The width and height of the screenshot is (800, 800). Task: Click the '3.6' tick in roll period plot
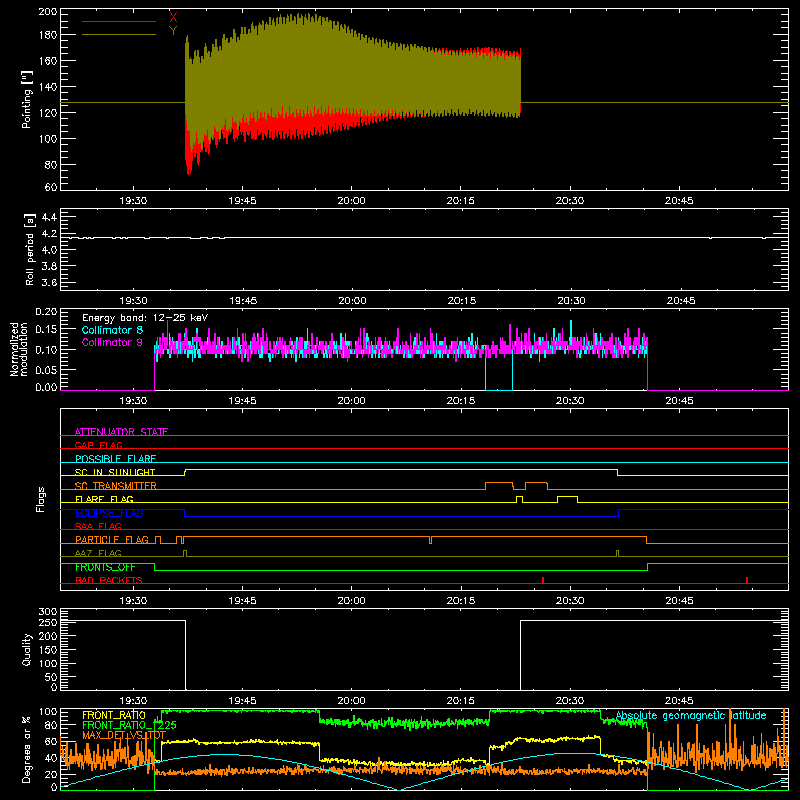pos(49,282)
